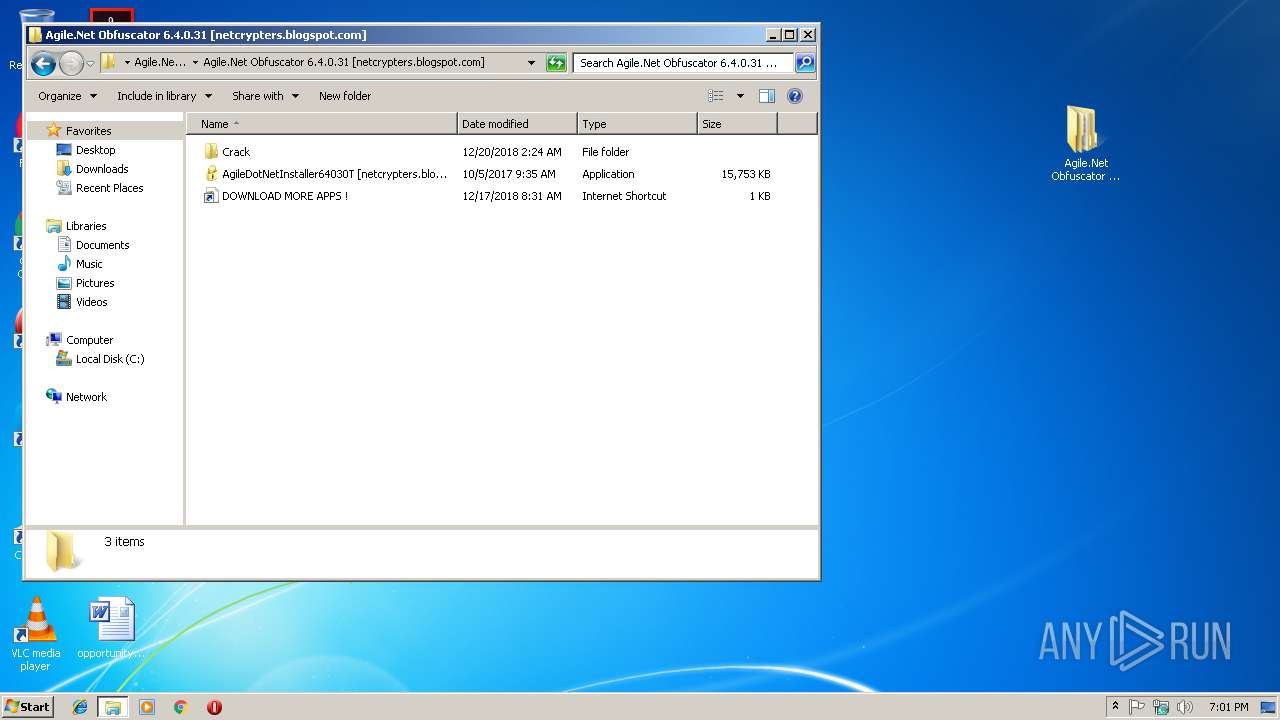Sort by the Size column header
Screen dimensions: 1280x720
(x=737, y=124)
